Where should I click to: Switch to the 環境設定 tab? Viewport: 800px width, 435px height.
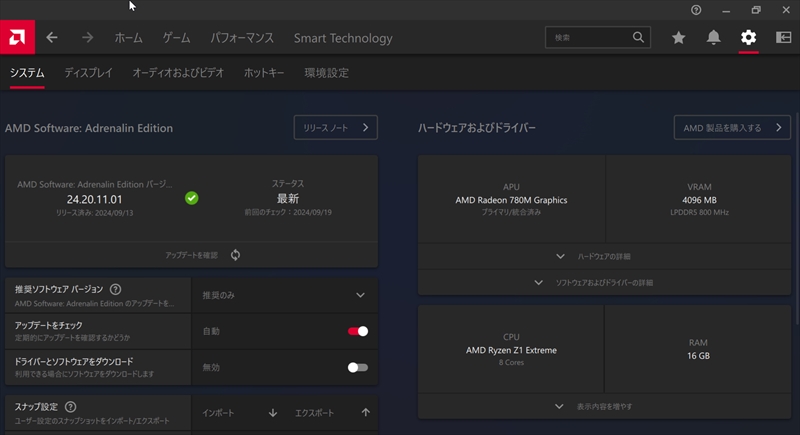pyautogui.click(x=327, y=73)
